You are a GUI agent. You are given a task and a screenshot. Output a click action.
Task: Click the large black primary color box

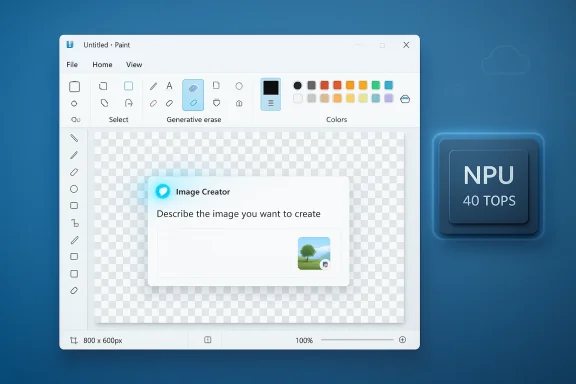click(x=271, y=88)
